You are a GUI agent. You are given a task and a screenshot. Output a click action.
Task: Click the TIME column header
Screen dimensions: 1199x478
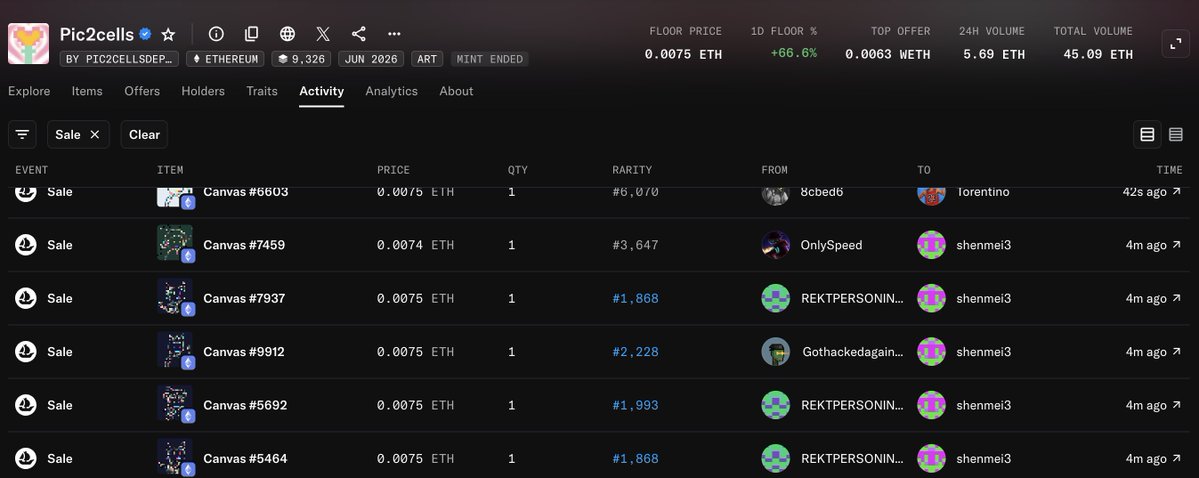[1169, 170]
